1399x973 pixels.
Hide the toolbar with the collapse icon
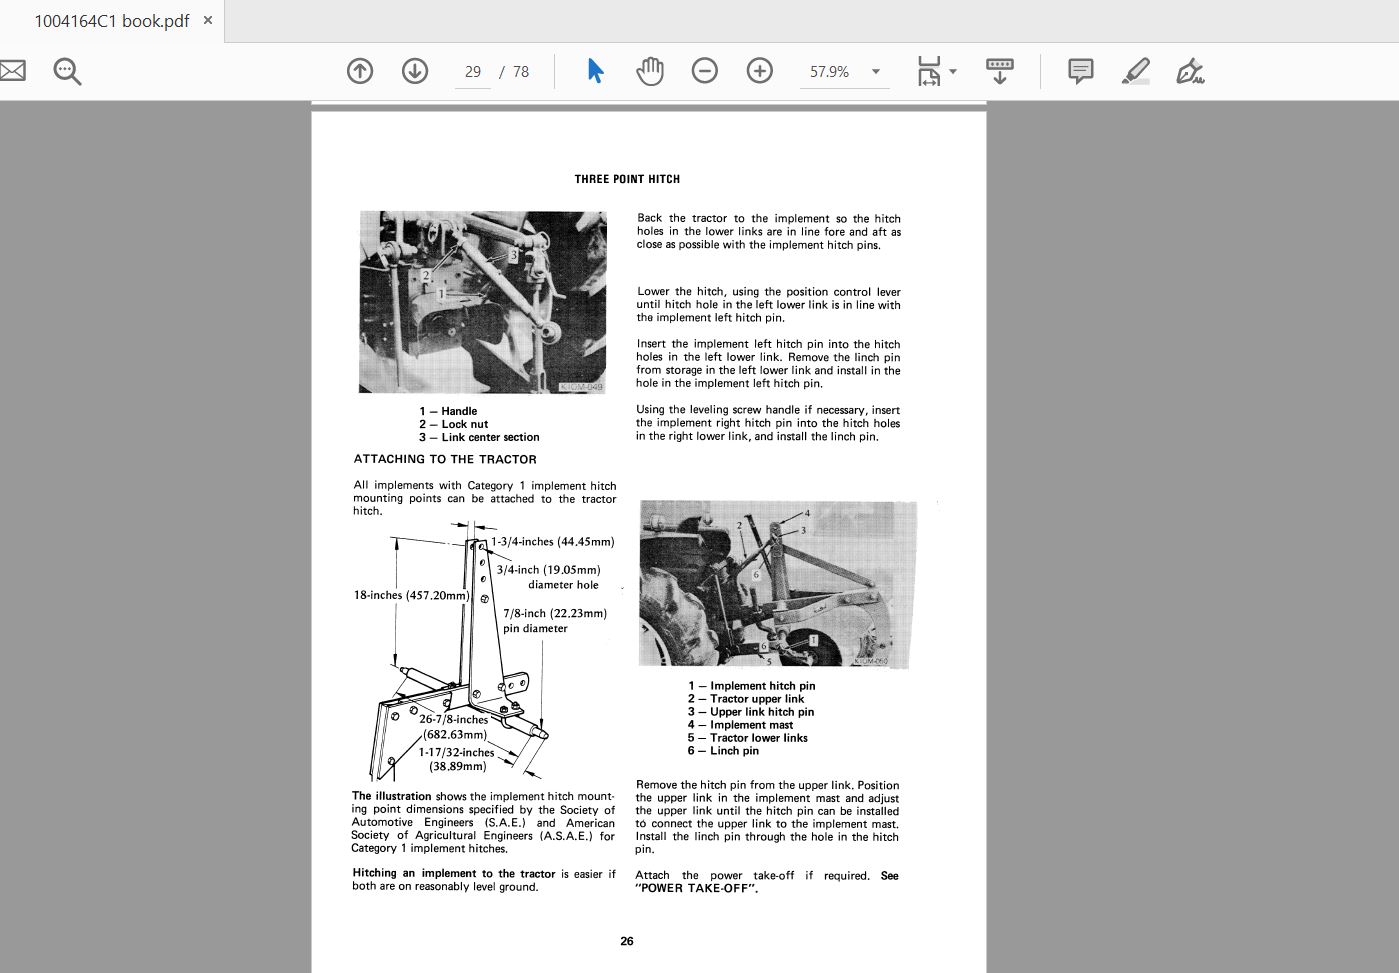[999, 71]
